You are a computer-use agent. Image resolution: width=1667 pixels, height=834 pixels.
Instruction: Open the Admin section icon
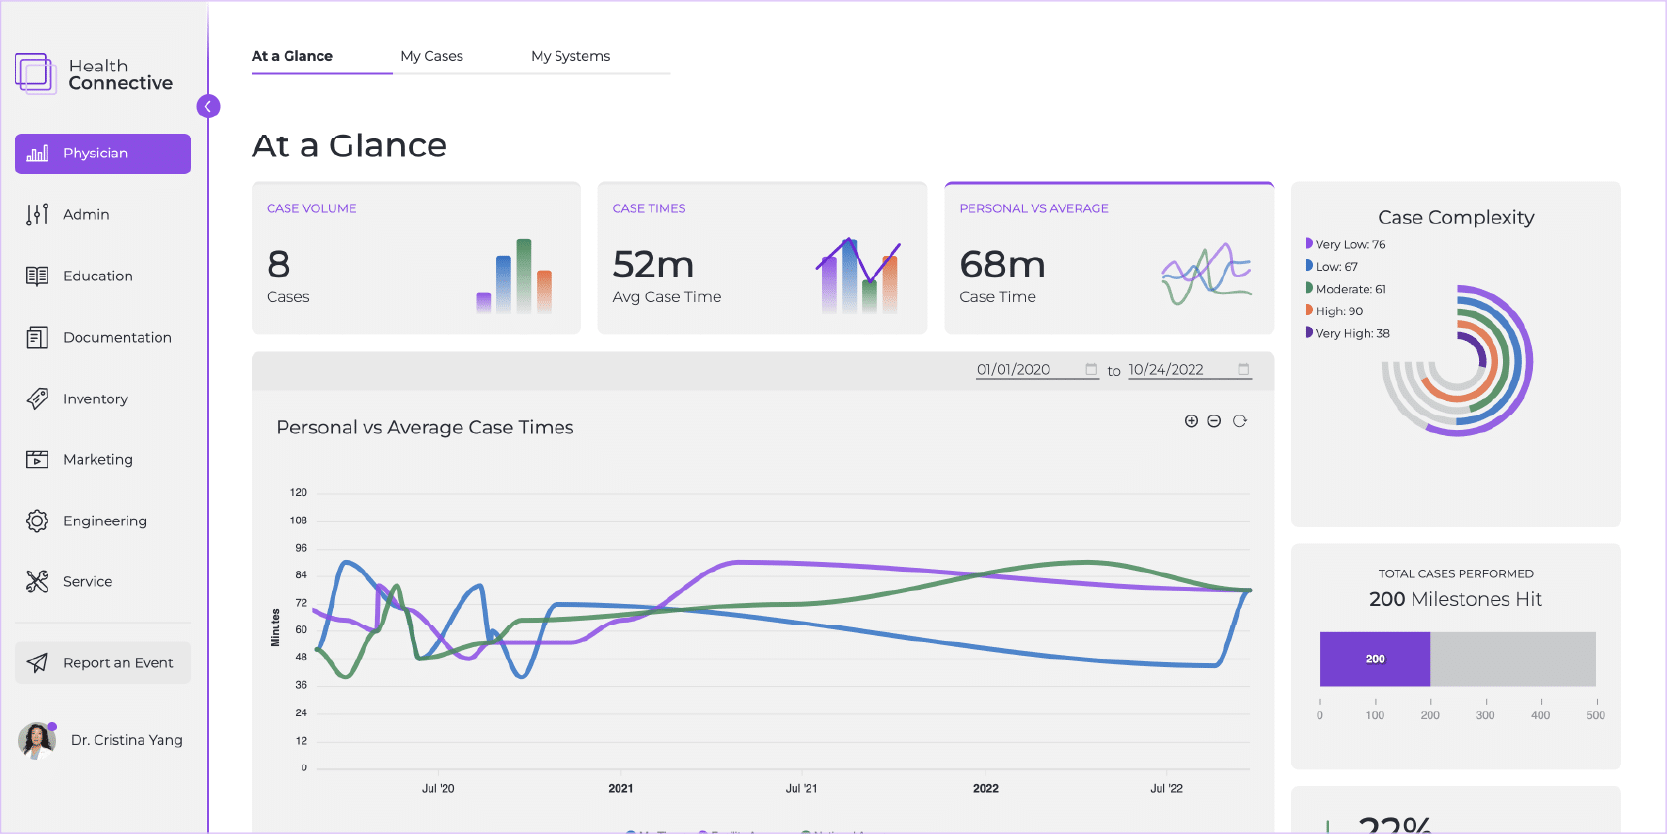[x=37, y=214]
